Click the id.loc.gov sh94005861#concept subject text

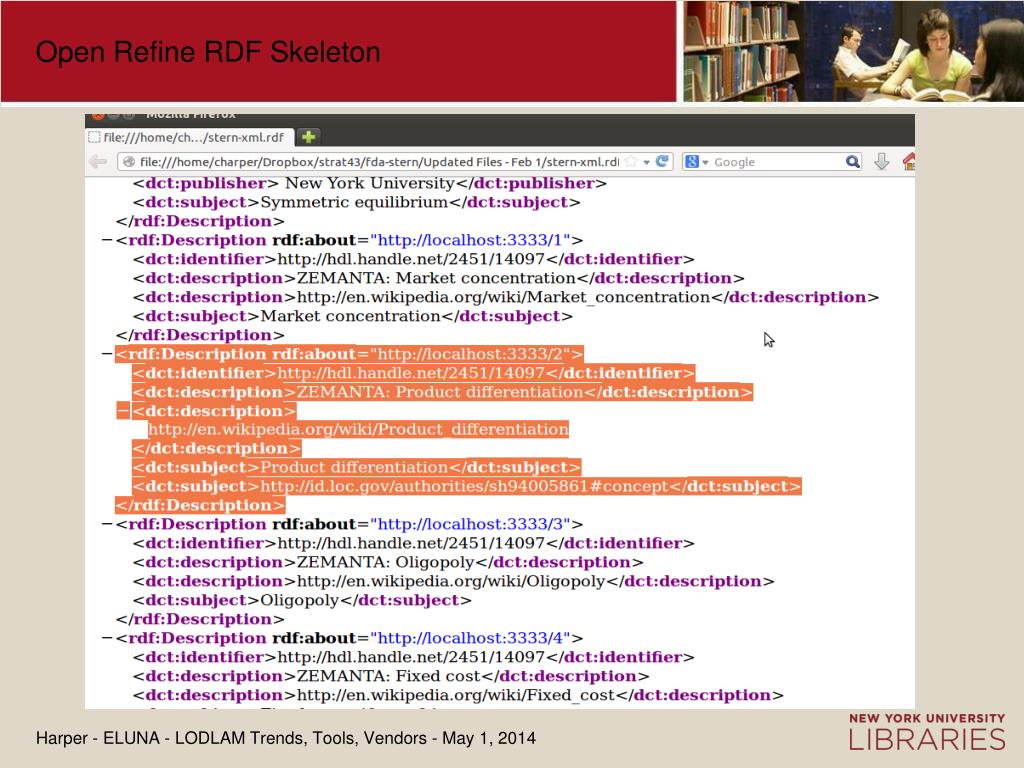tap(464, 487)
